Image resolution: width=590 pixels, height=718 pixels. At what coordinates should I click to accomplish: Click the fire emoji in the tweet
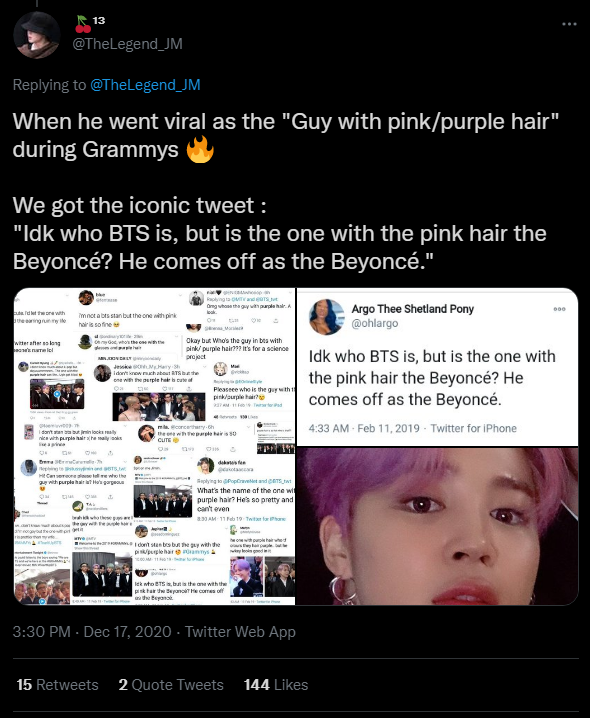coord(200,149)
